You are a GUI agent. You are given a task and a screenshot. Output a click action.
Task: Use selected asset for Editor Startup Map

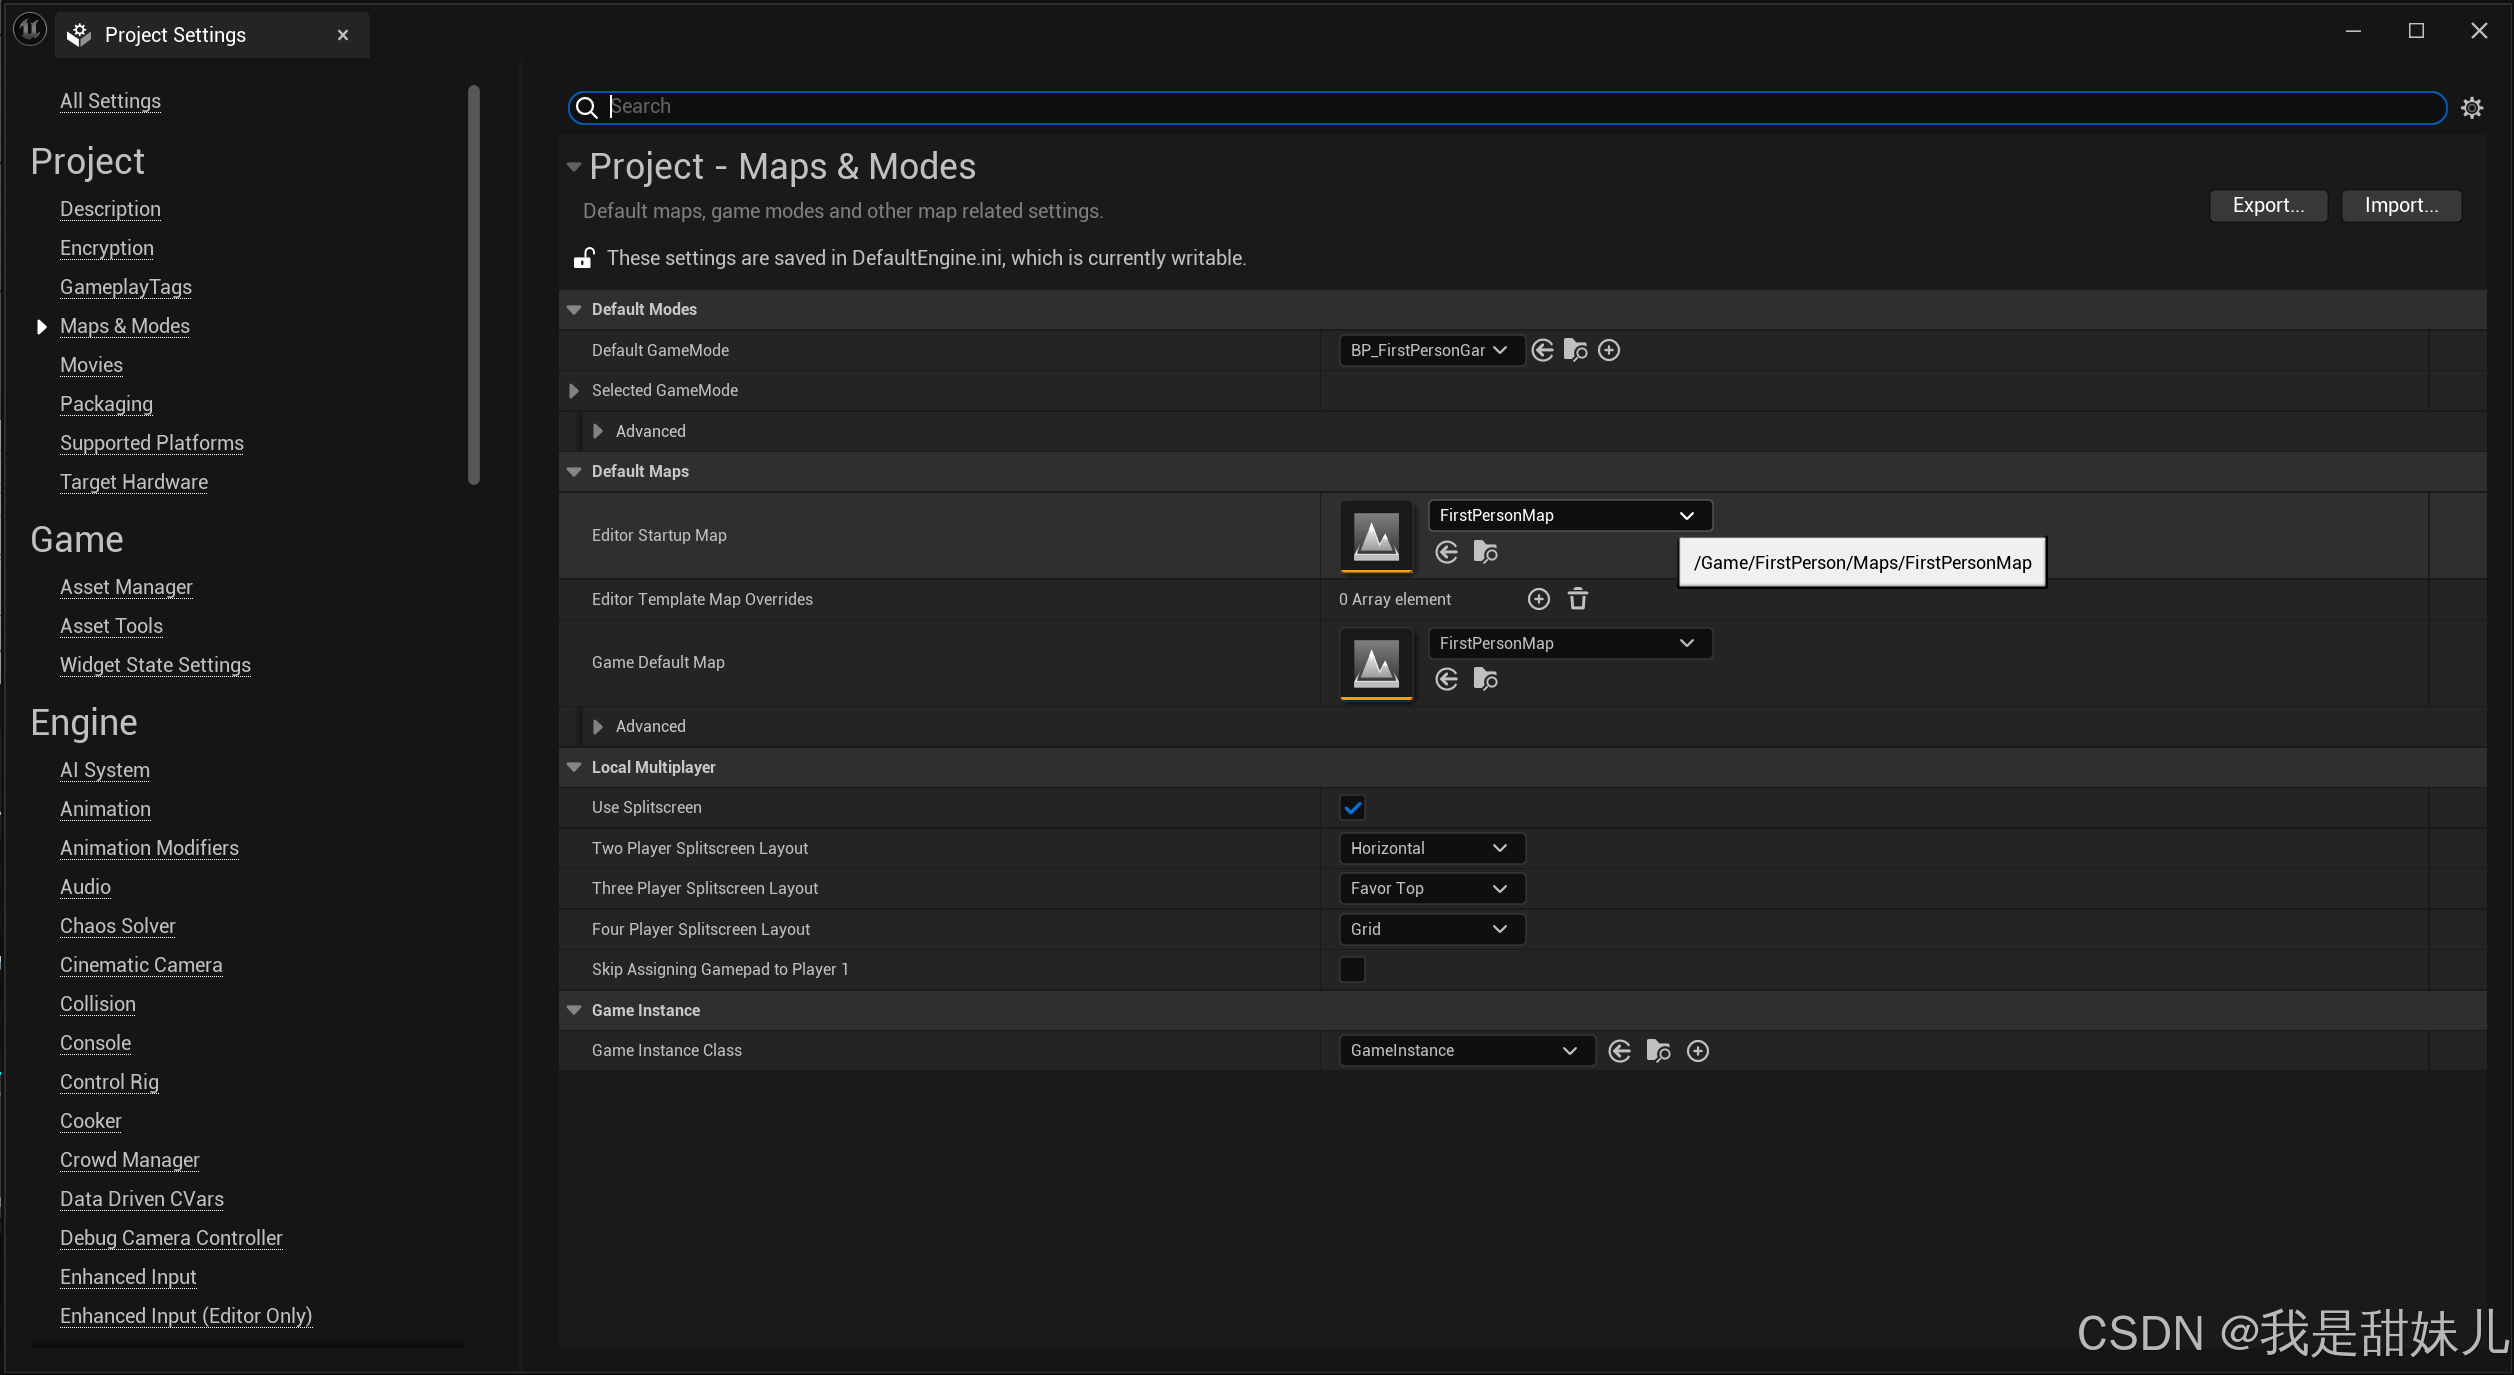click(x=1446, y=552)
